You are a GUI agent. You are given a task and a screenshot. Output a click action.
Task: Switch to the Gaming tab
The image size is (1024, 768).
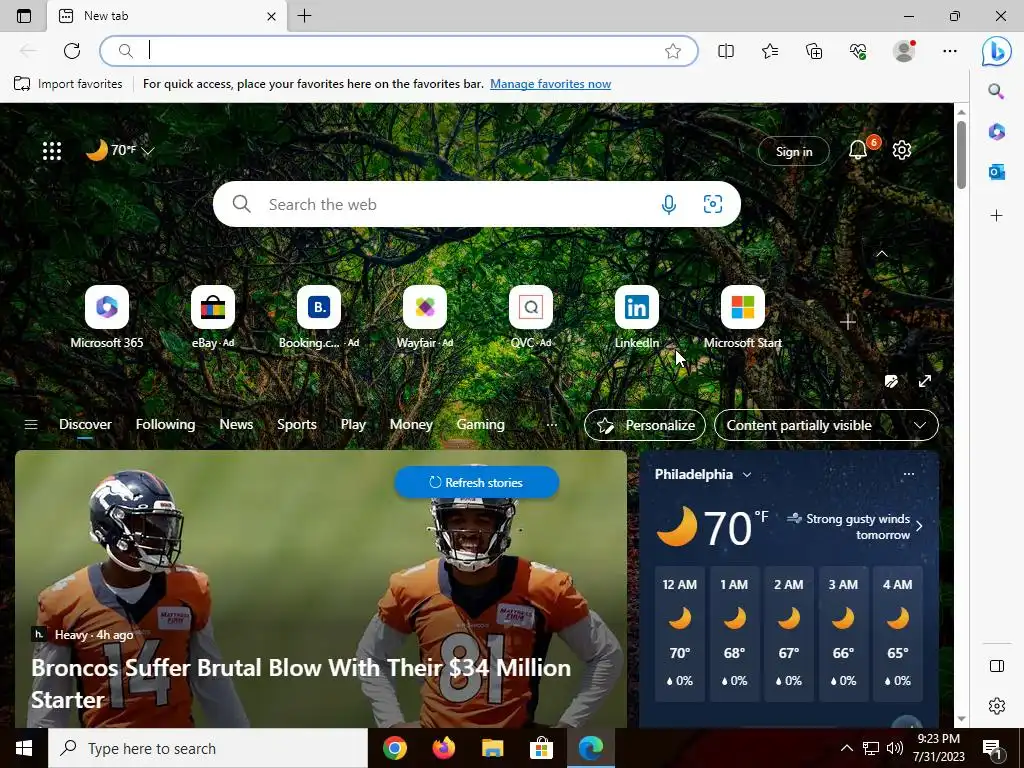(480, 424)
